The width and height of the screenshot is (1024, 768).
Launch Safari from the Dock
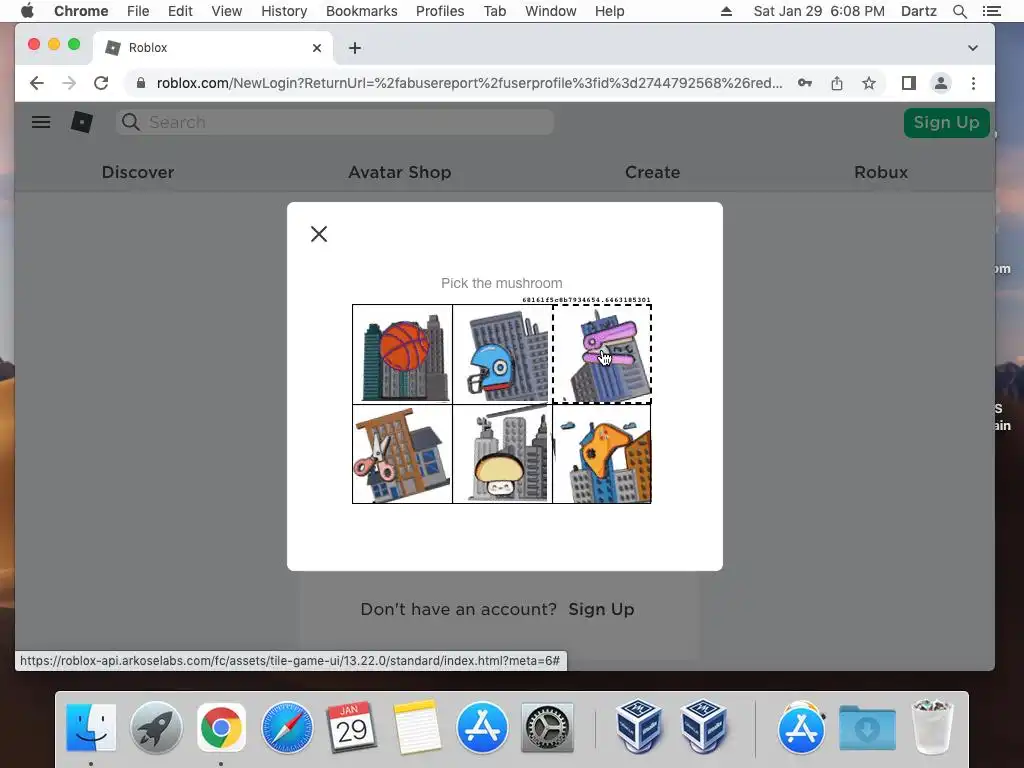tap(287, 728)
